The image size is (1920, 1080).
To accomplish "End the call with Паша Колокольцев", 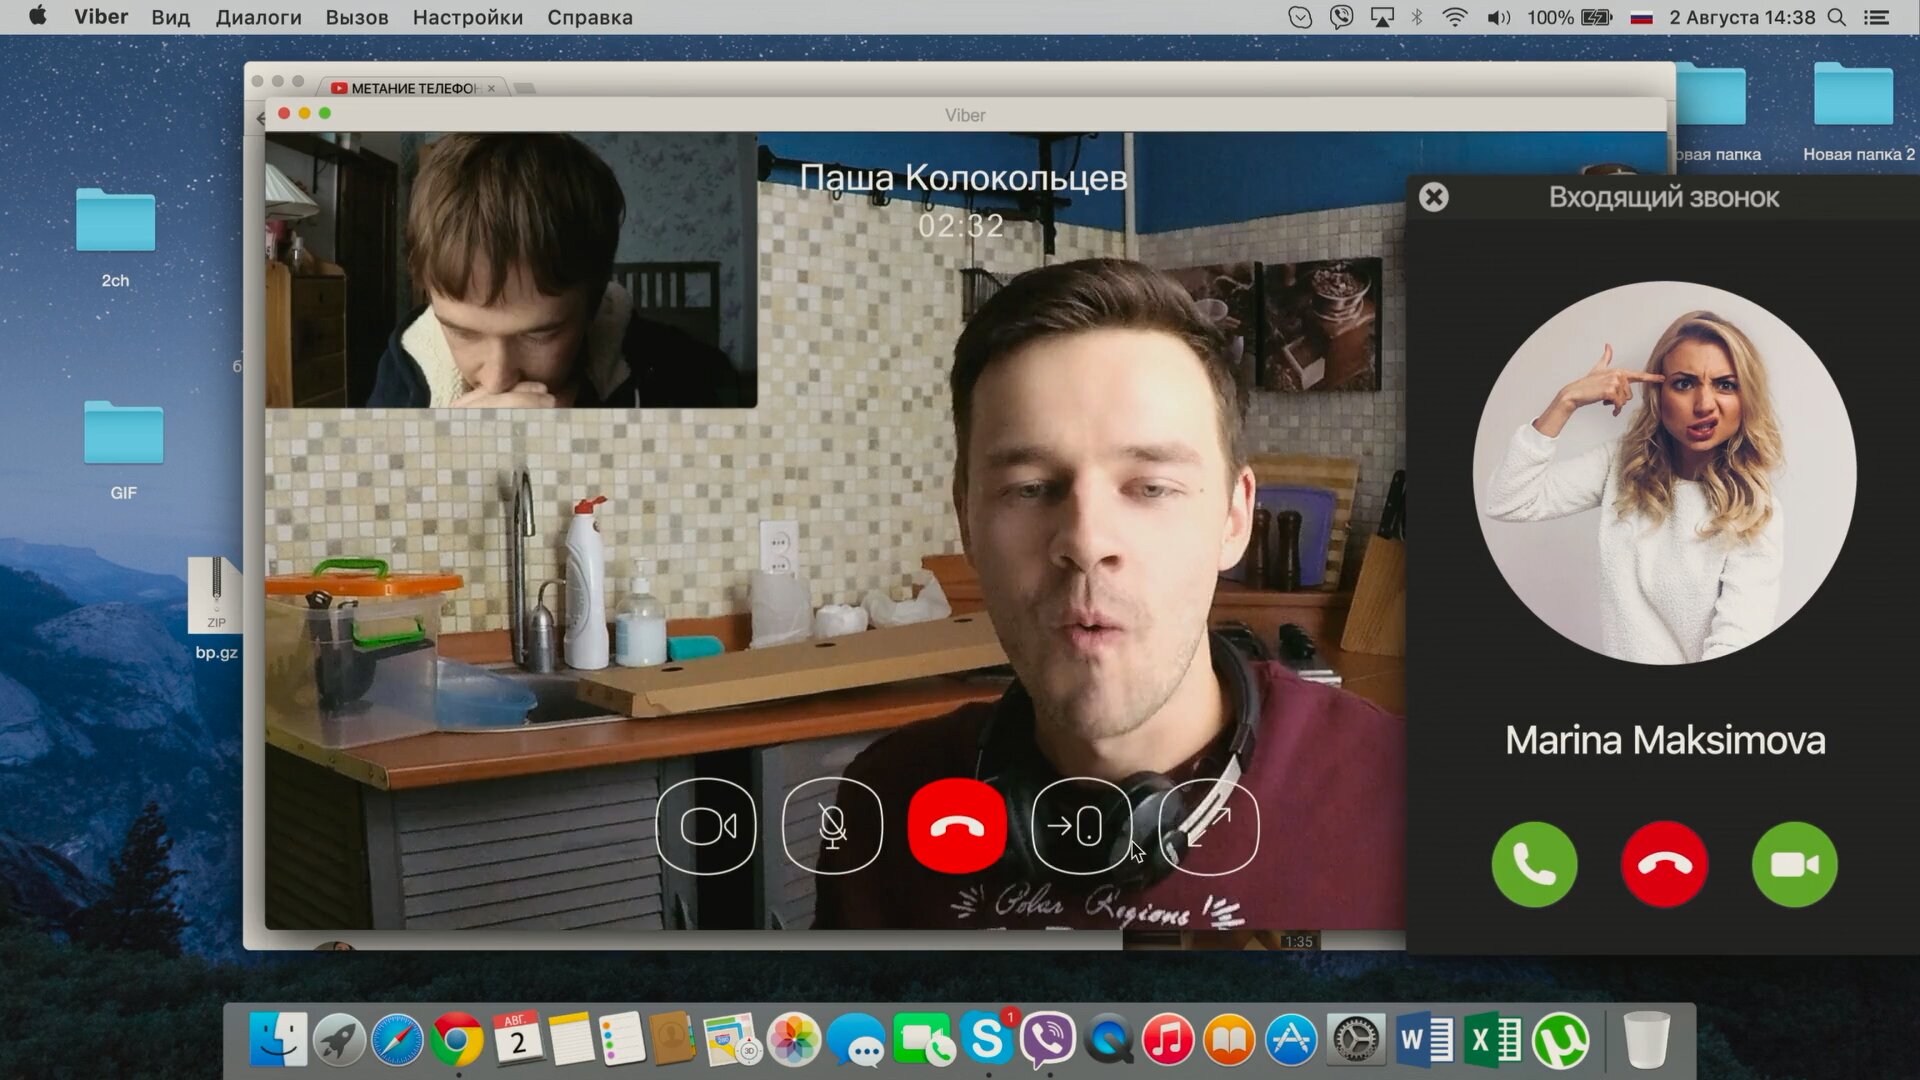I will [957, 827].
